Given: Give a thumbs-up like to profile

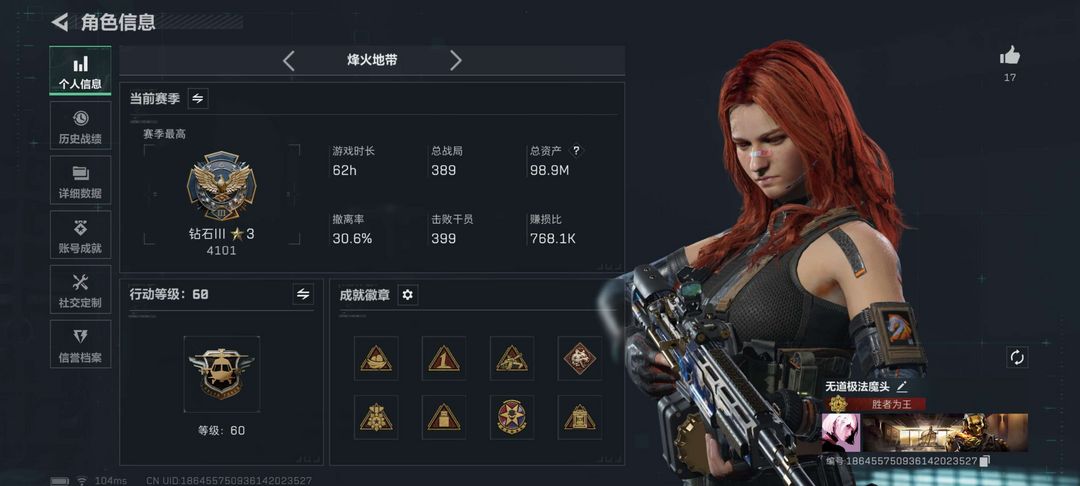Looking at the screenshot, I should (1010, 56).
